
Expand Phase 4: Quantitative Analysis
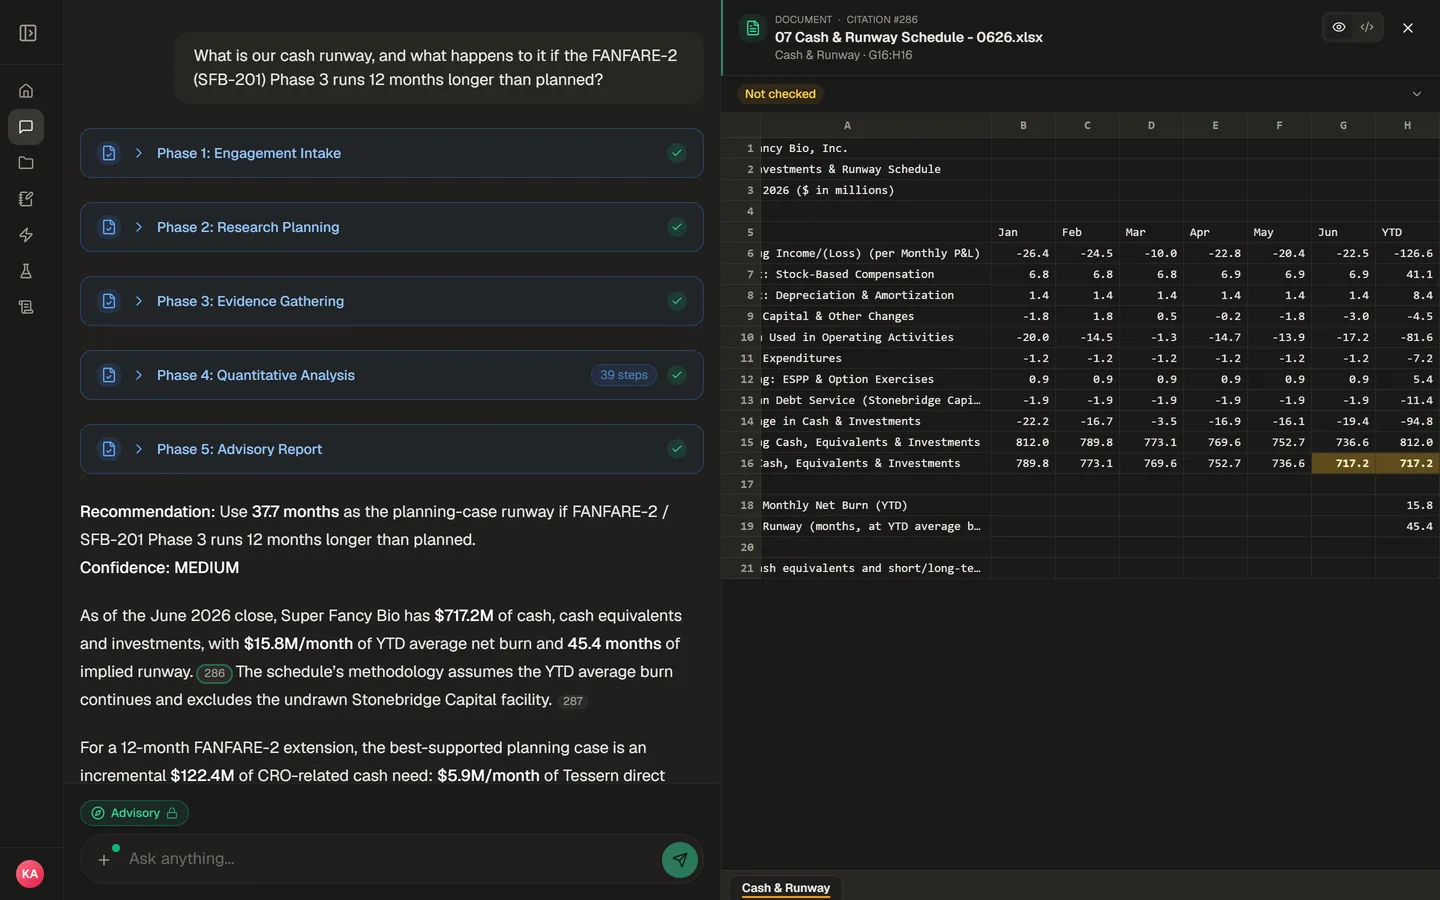pos(392,375)
